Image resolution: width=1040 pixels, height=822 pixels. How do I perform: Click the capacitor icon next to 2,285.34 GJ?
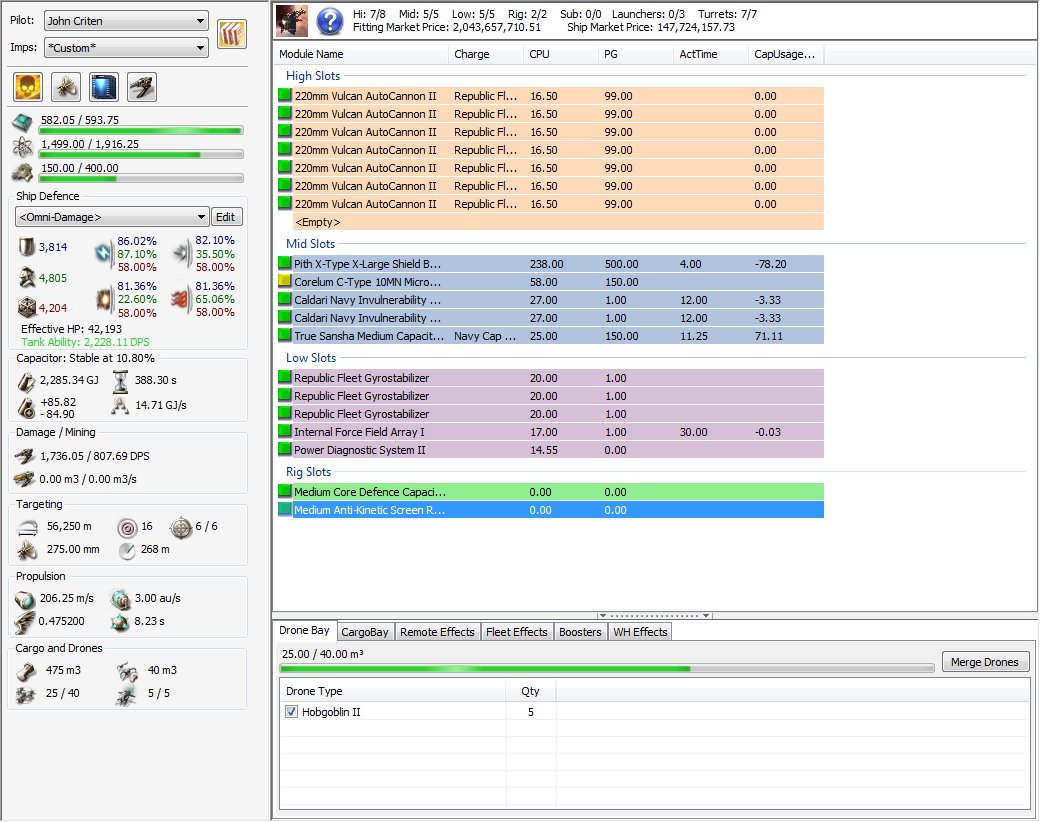[x=26, y=381]
